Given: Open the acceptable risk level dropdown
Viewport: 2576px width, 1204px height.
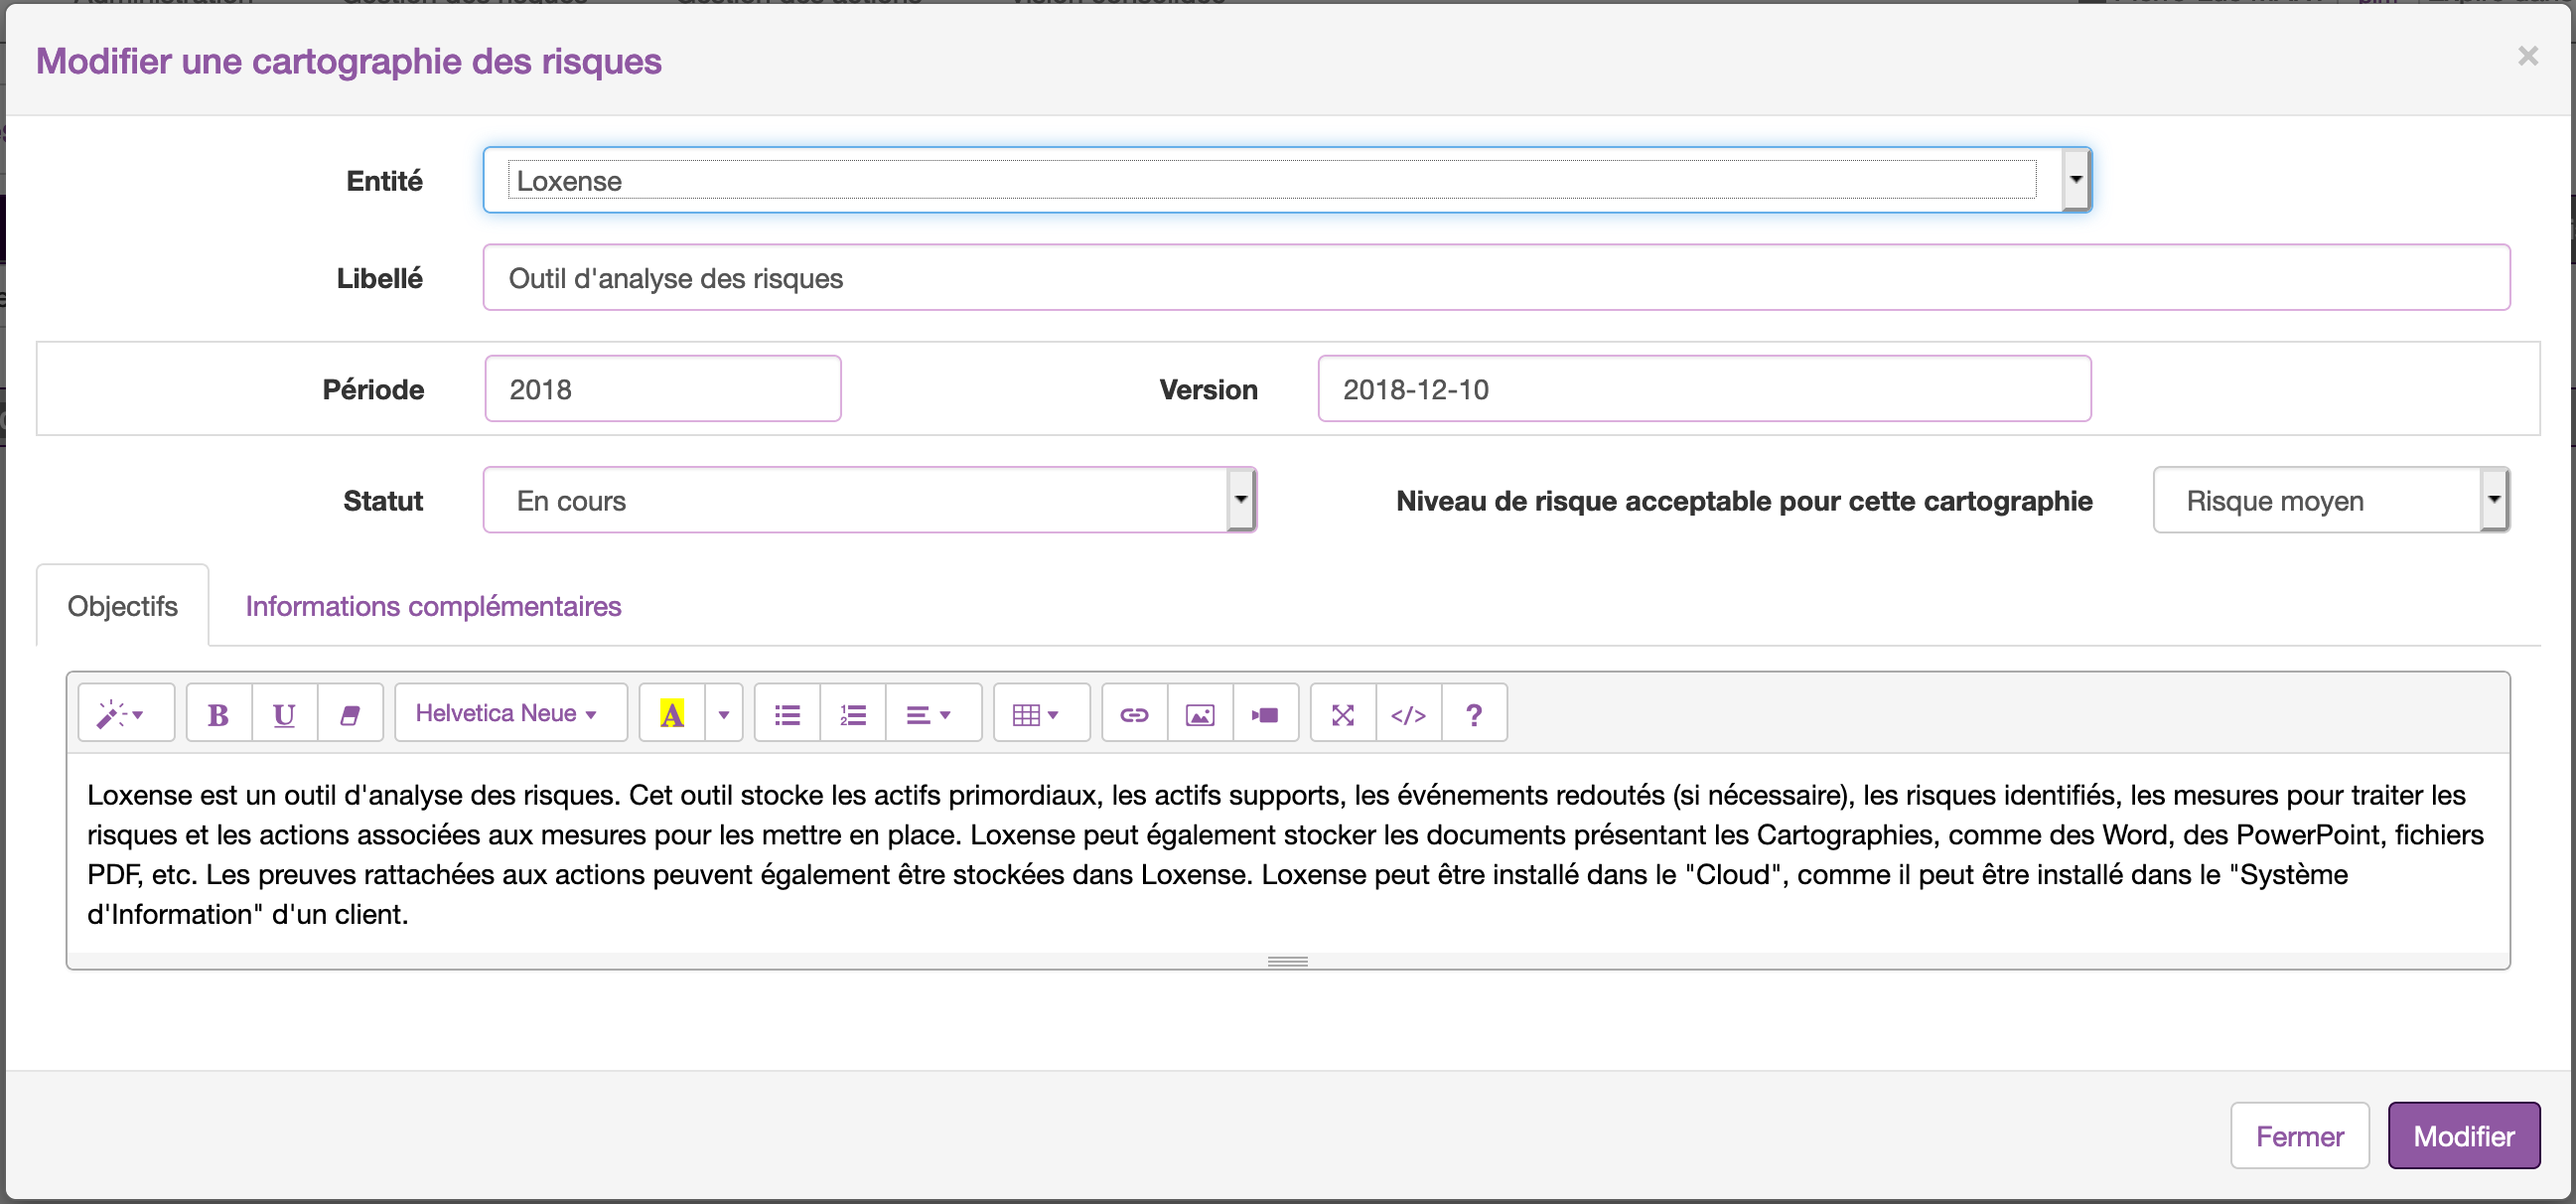Looking at the screenshot, I should pos(2331,500).
